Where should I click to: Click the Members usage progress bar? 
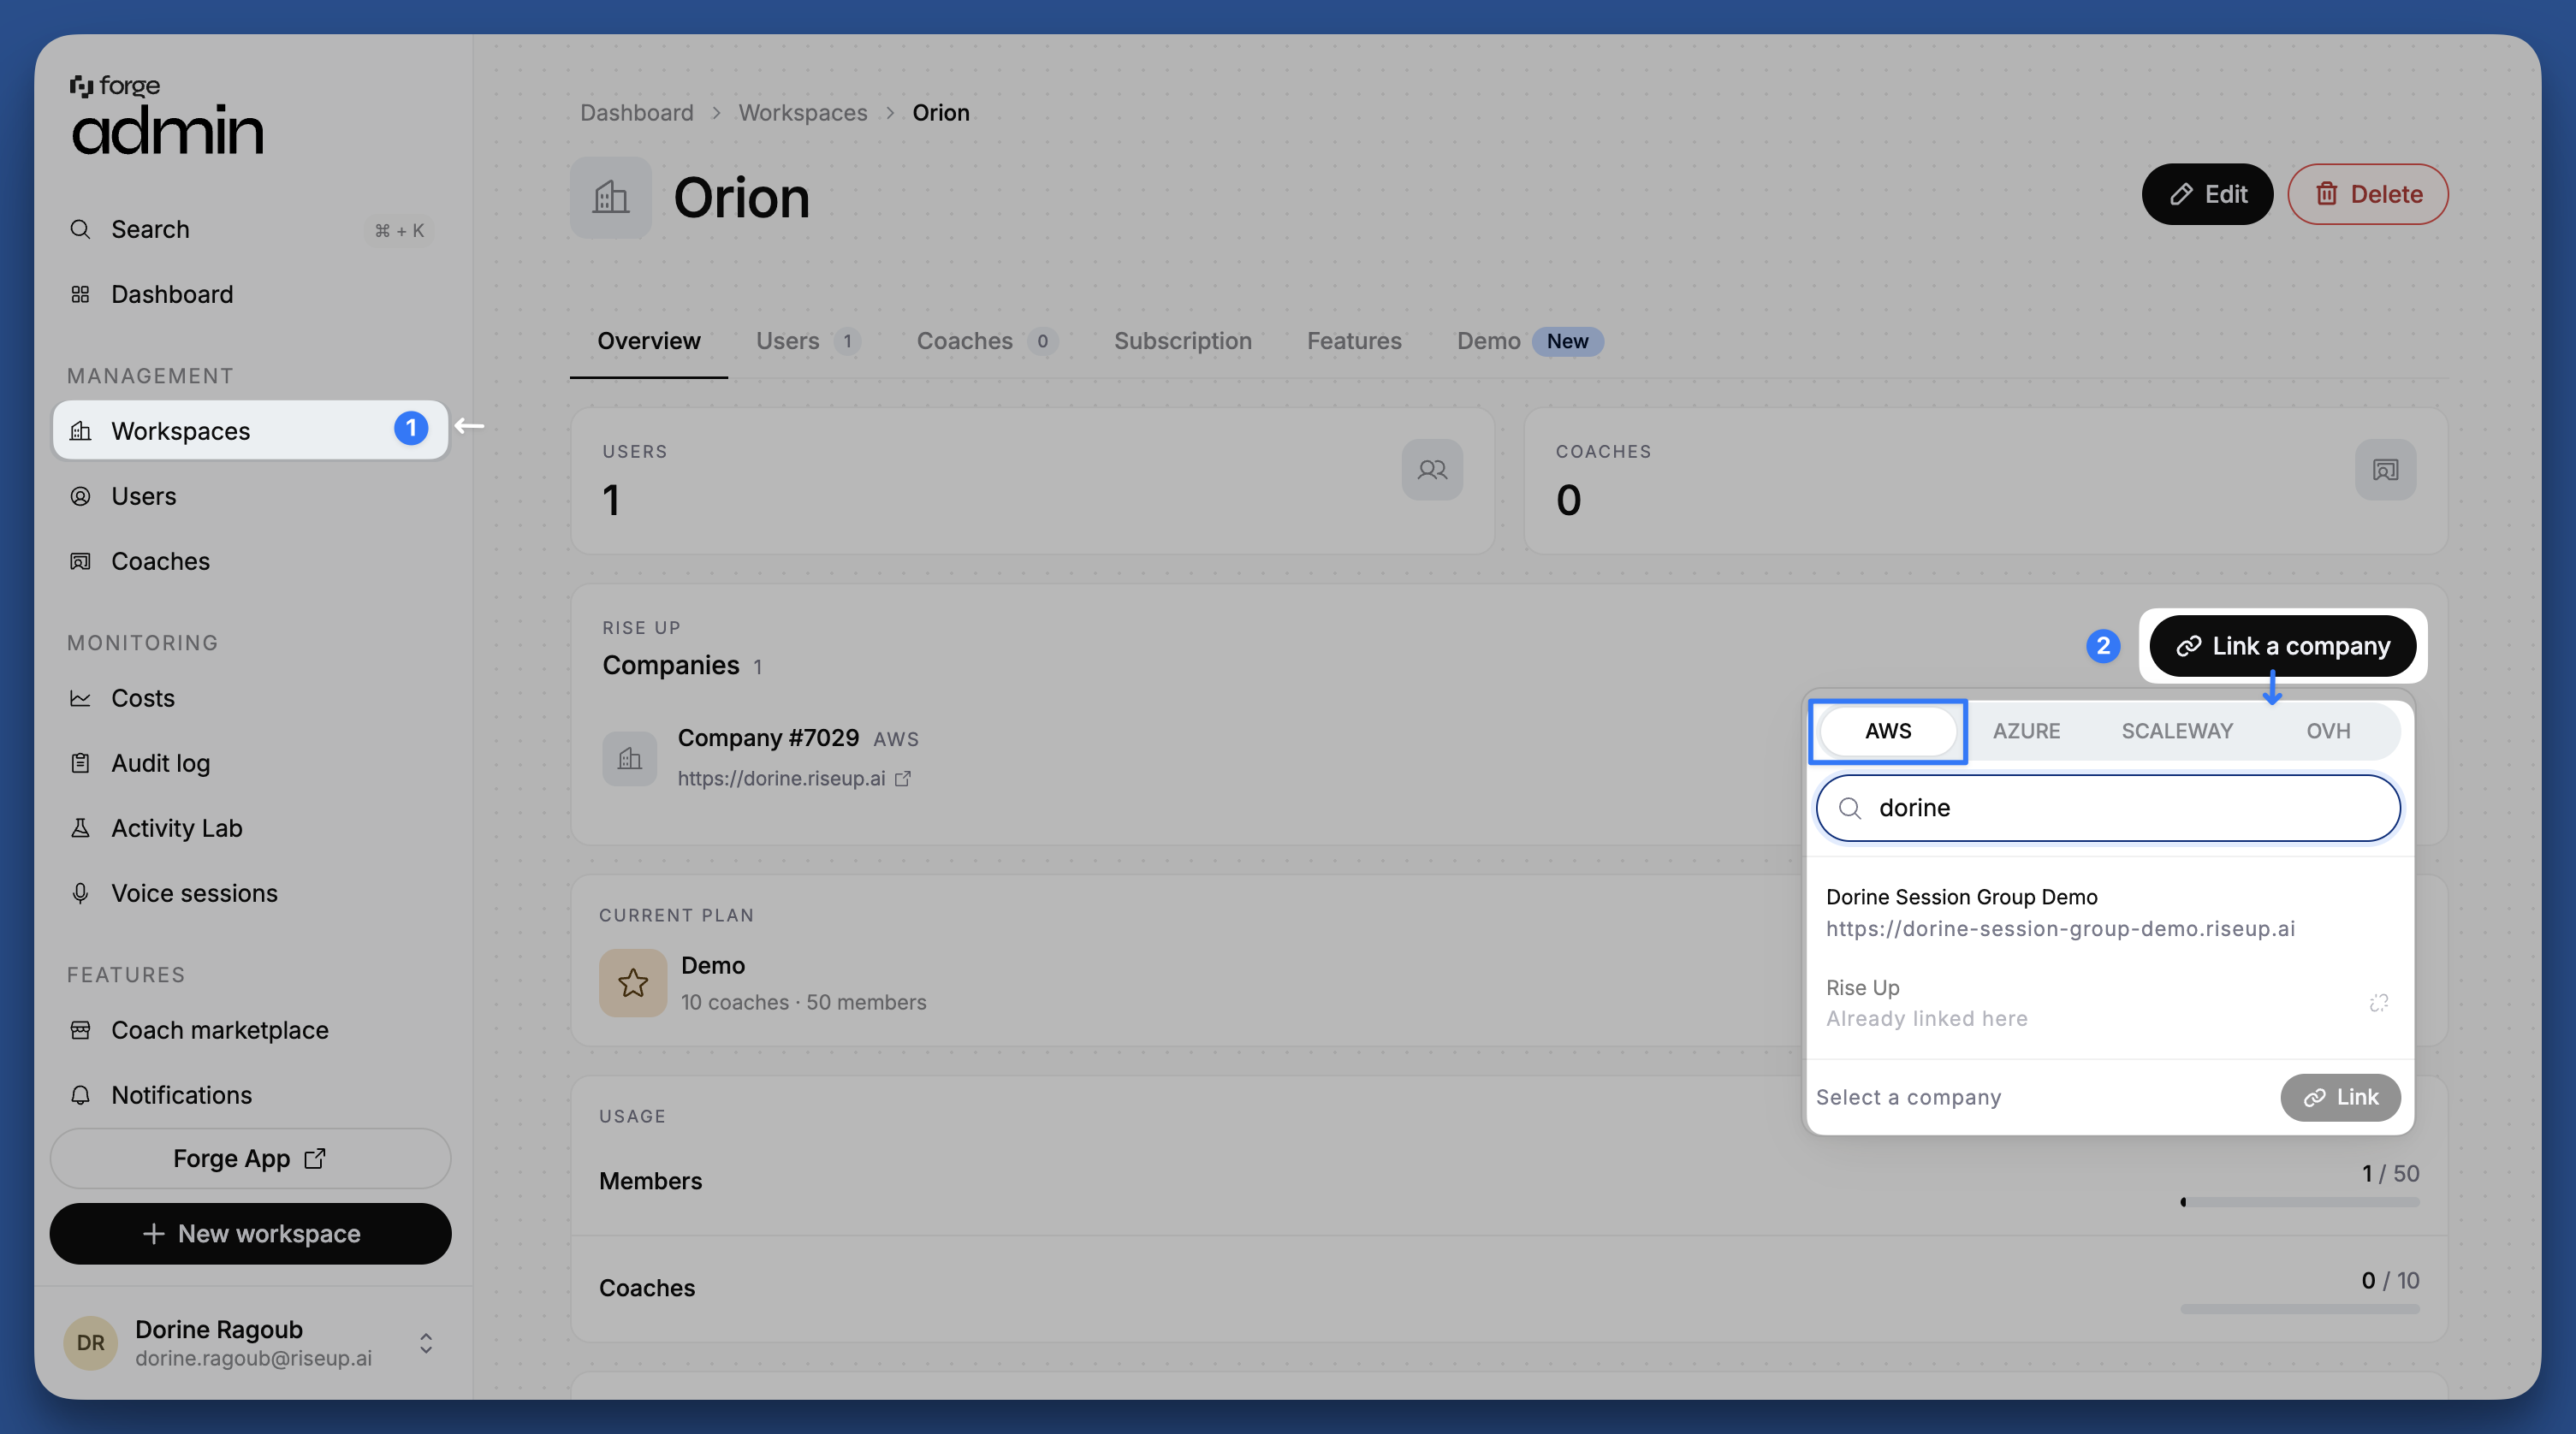click(x=2300, y=1202)
